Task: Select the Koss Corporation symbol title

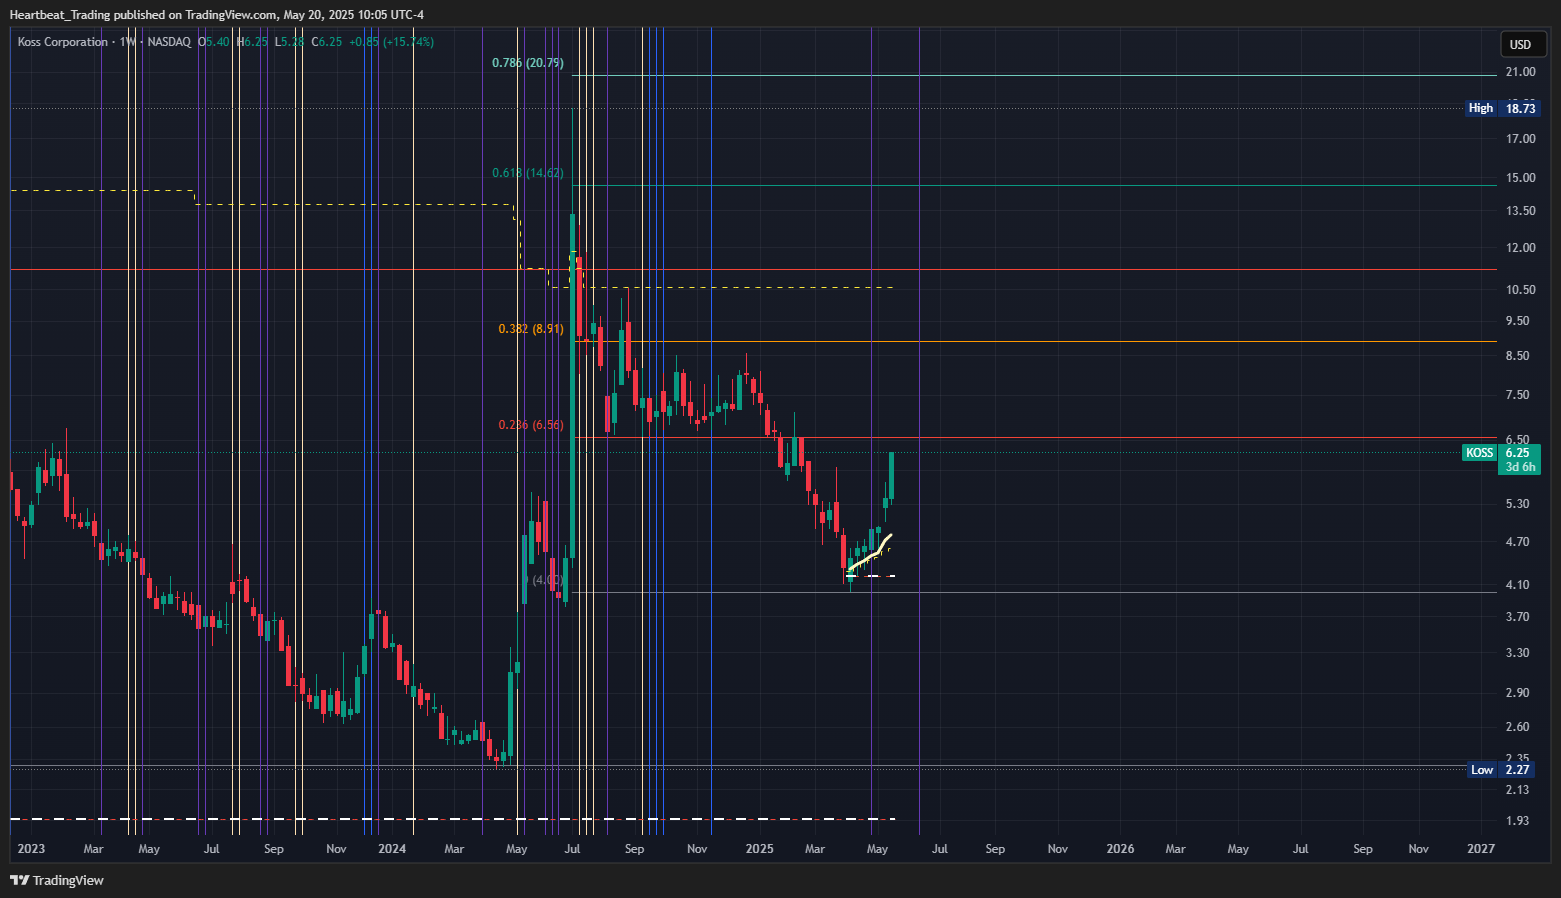Action: pos(62,42)
